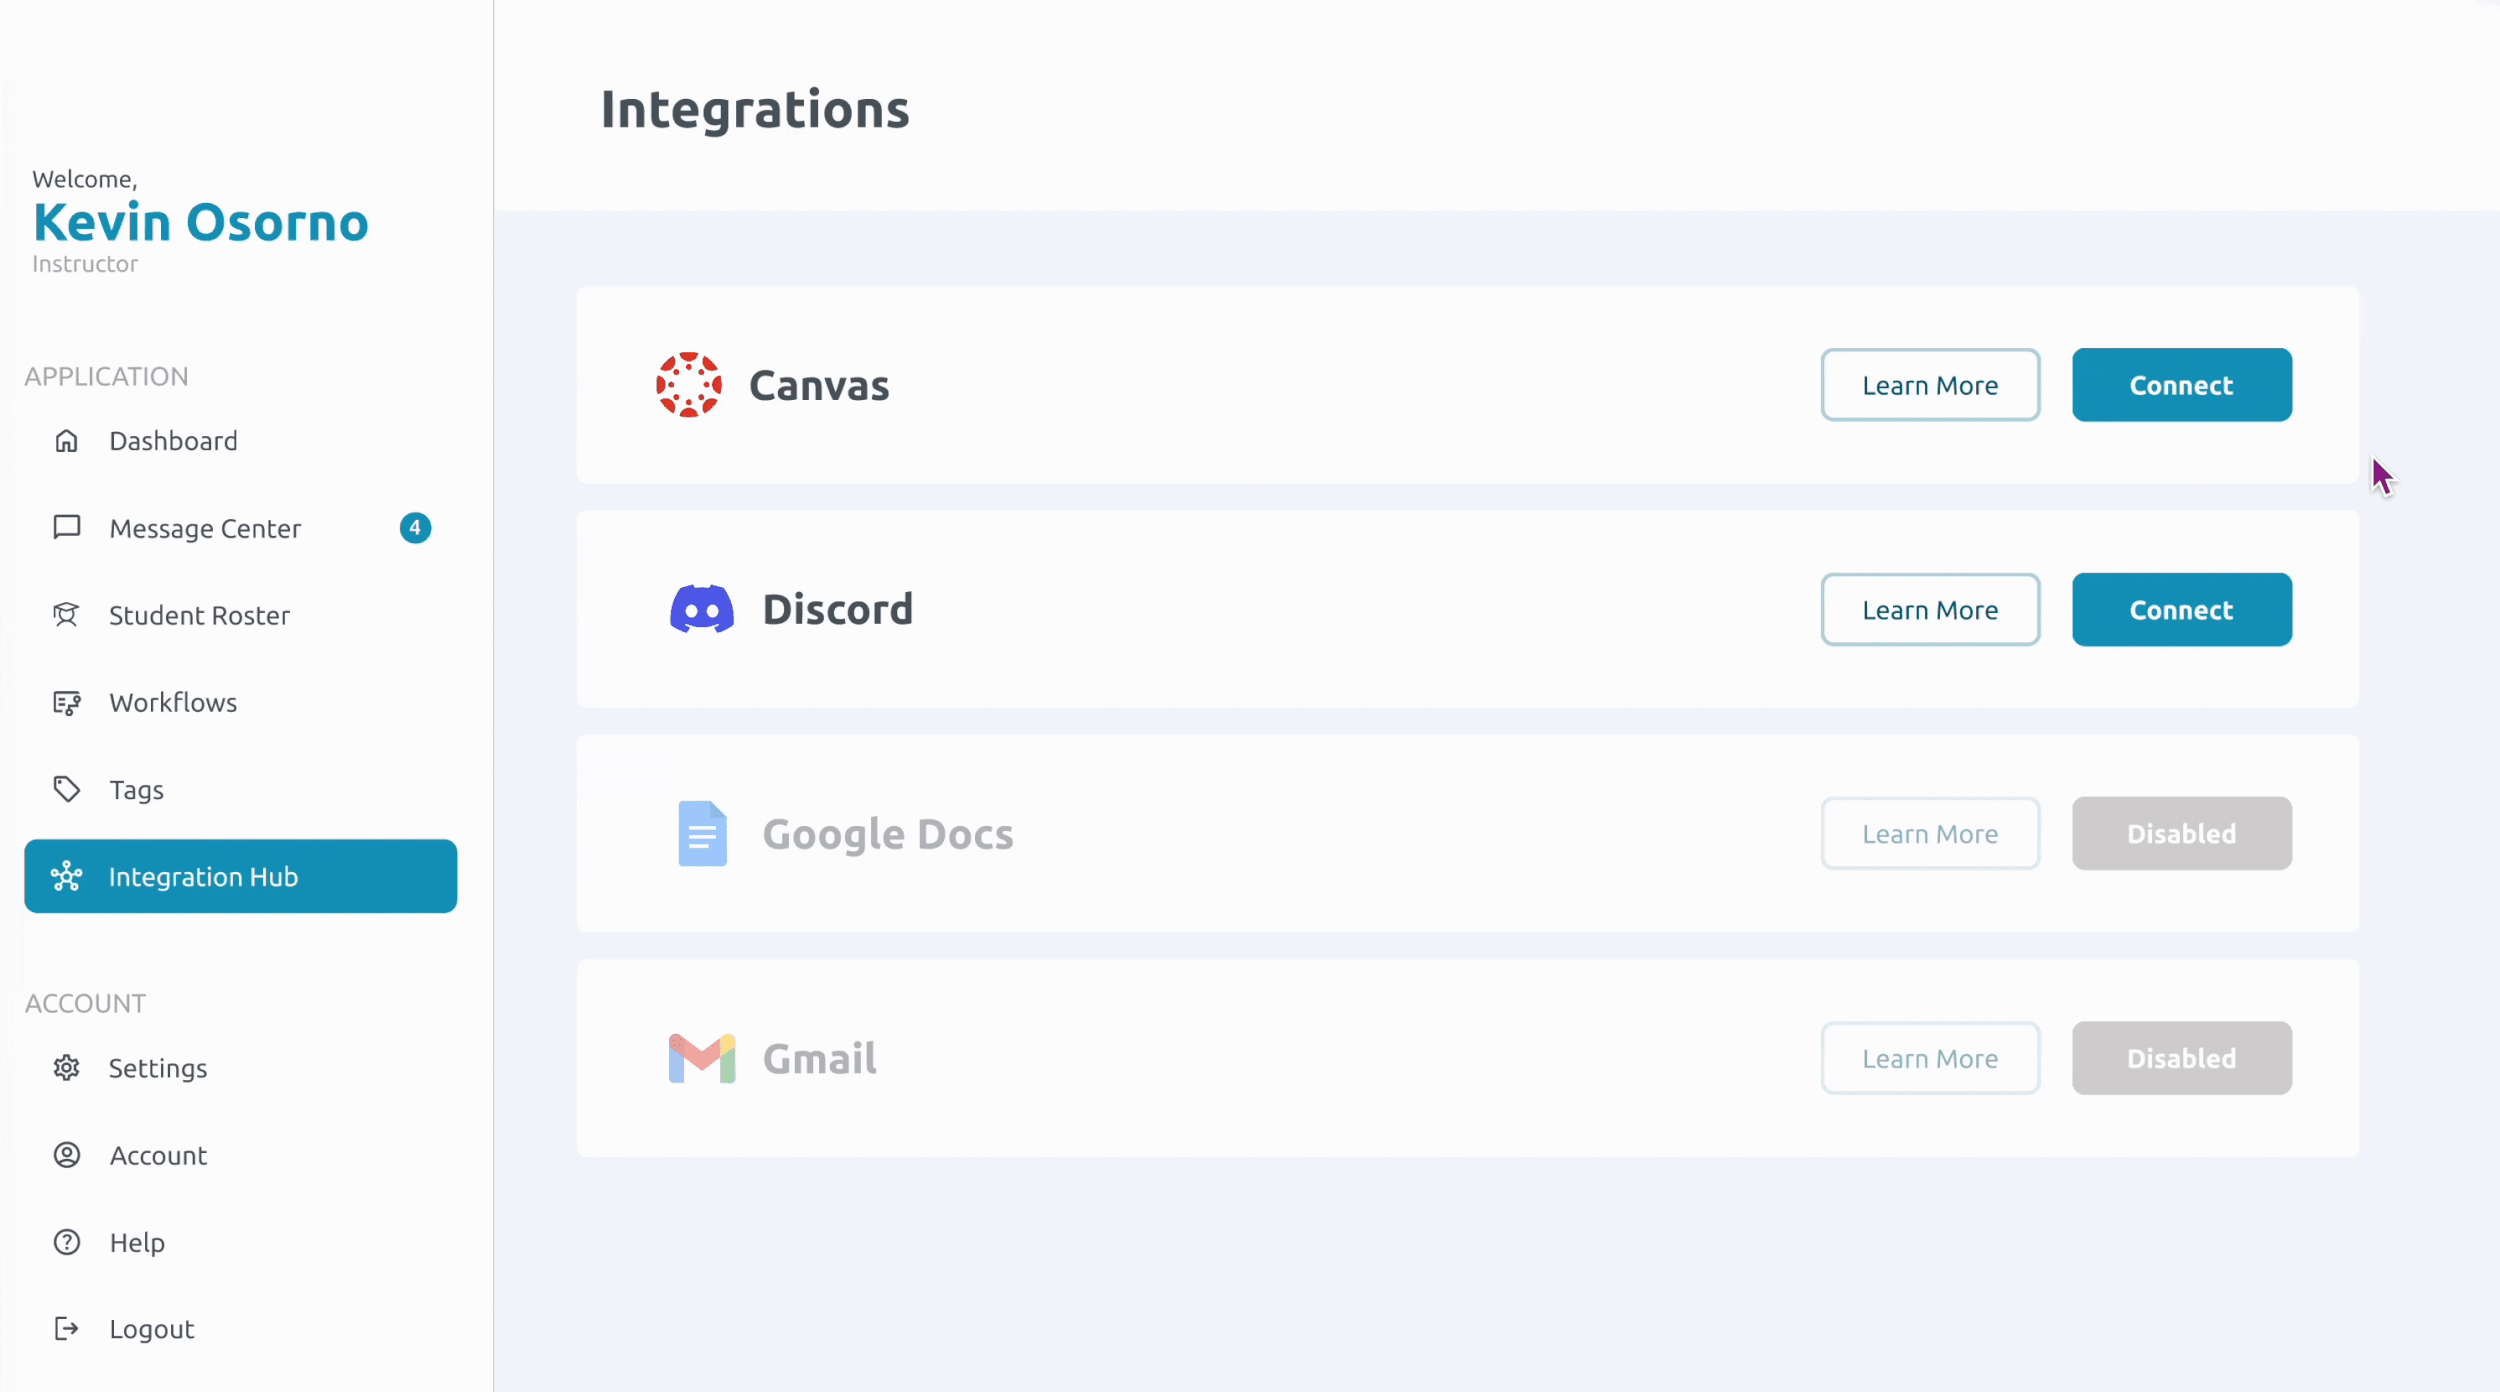Click the Google Docs file icon
This screenshot has width=2500, height=1392.
(x=702, y=833)
